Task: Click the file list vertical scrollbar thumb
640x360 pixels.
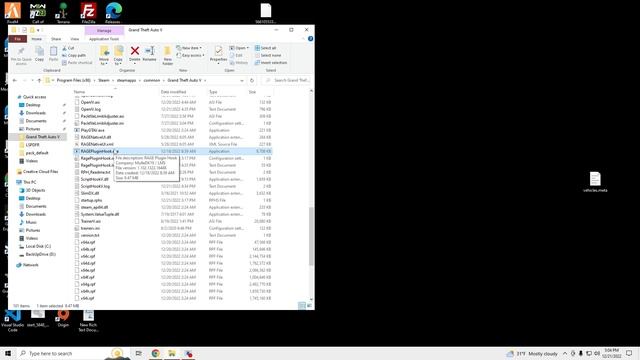Action: pos(311,236)
